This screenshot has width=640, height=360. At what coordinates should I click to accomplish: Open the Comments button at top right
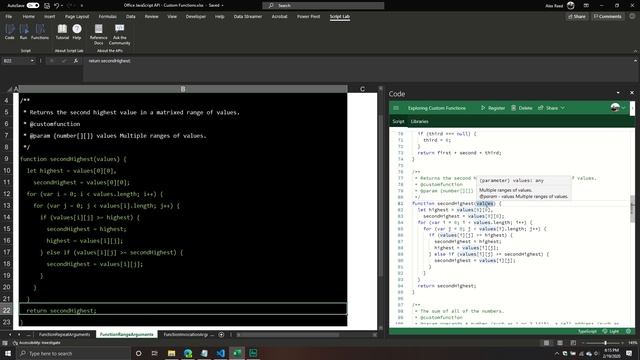[x=608, y=17]
